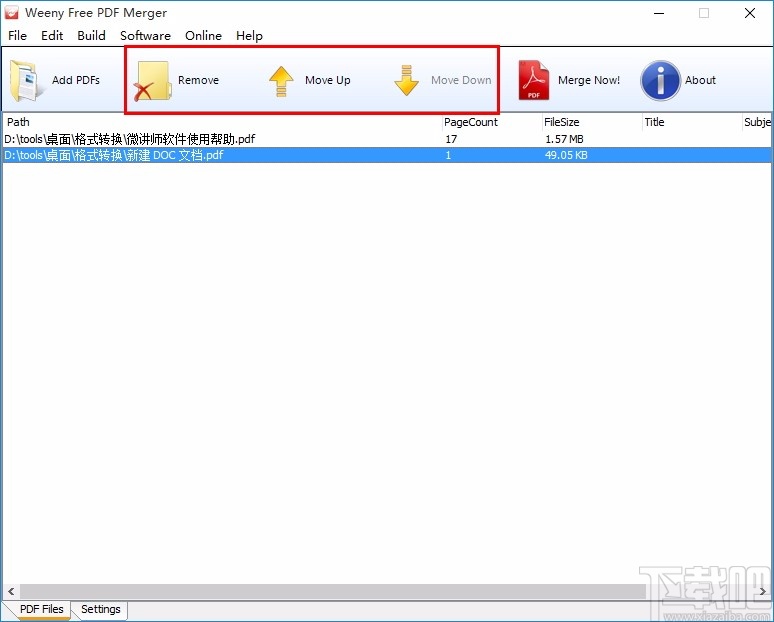Viewport: 774px width, 622px height.
Task: Close the Weeny Free PDF Merger window
Action: click(x=750, y=13)
